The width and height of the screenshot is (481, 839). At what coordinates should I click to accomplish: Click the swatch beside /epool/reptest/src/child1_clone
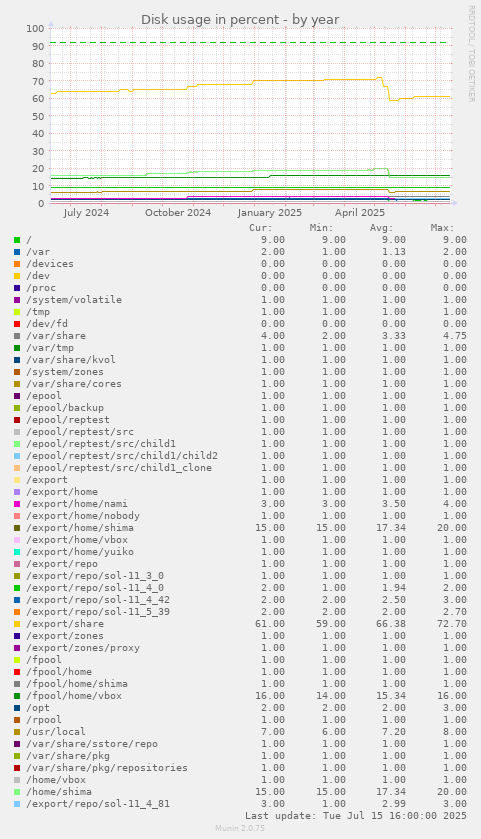17,468
